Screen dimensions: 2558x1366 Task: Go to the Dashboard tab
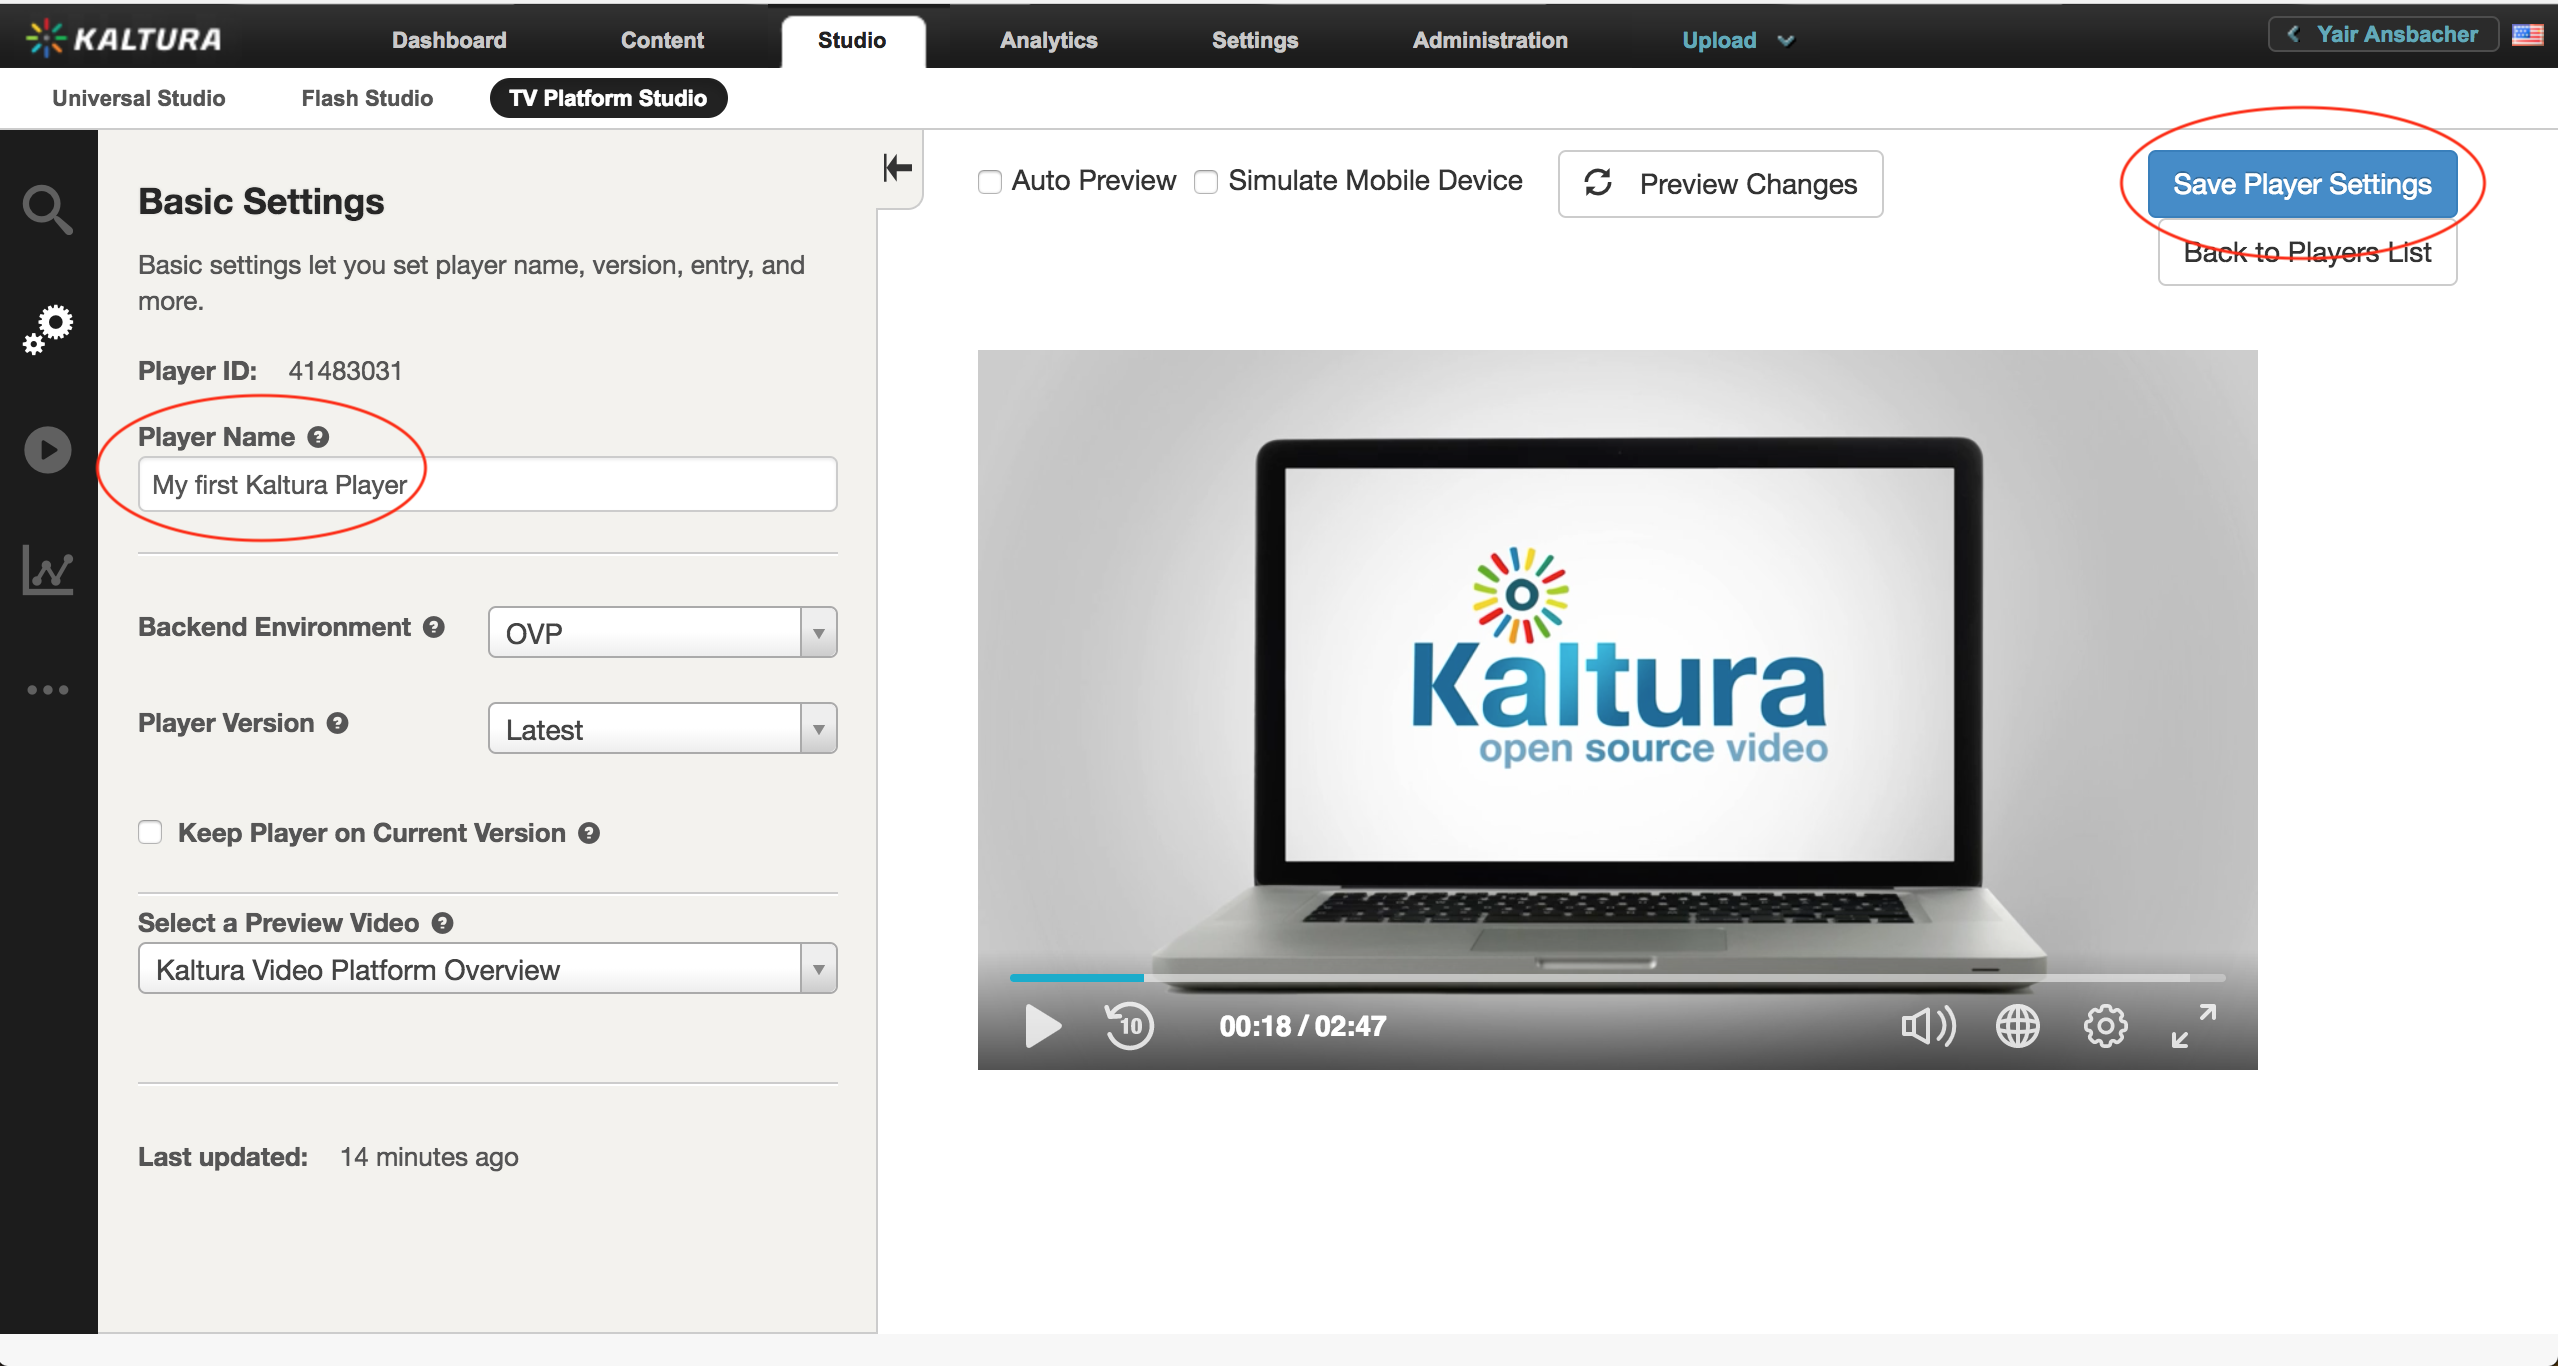(449, 40)
